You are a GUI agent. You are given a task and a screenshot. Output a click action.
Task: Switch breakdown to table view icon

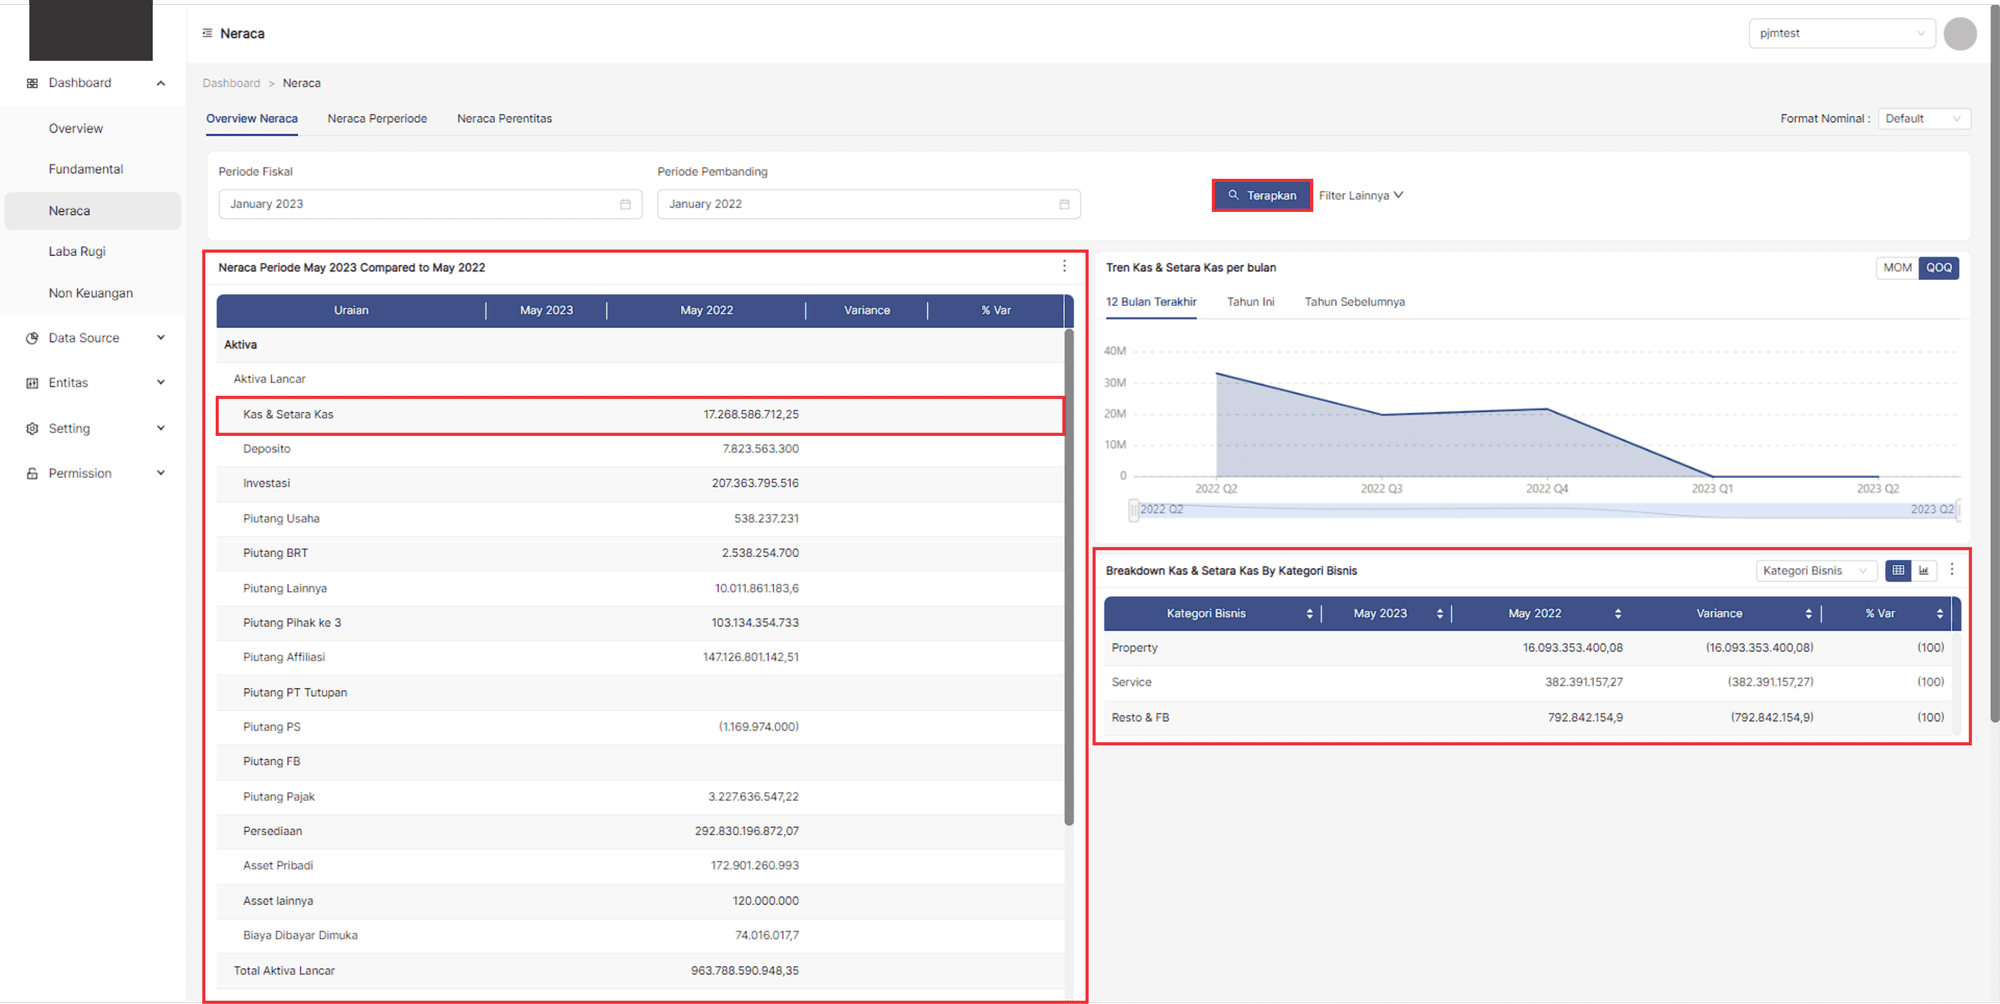[1897, 570]
